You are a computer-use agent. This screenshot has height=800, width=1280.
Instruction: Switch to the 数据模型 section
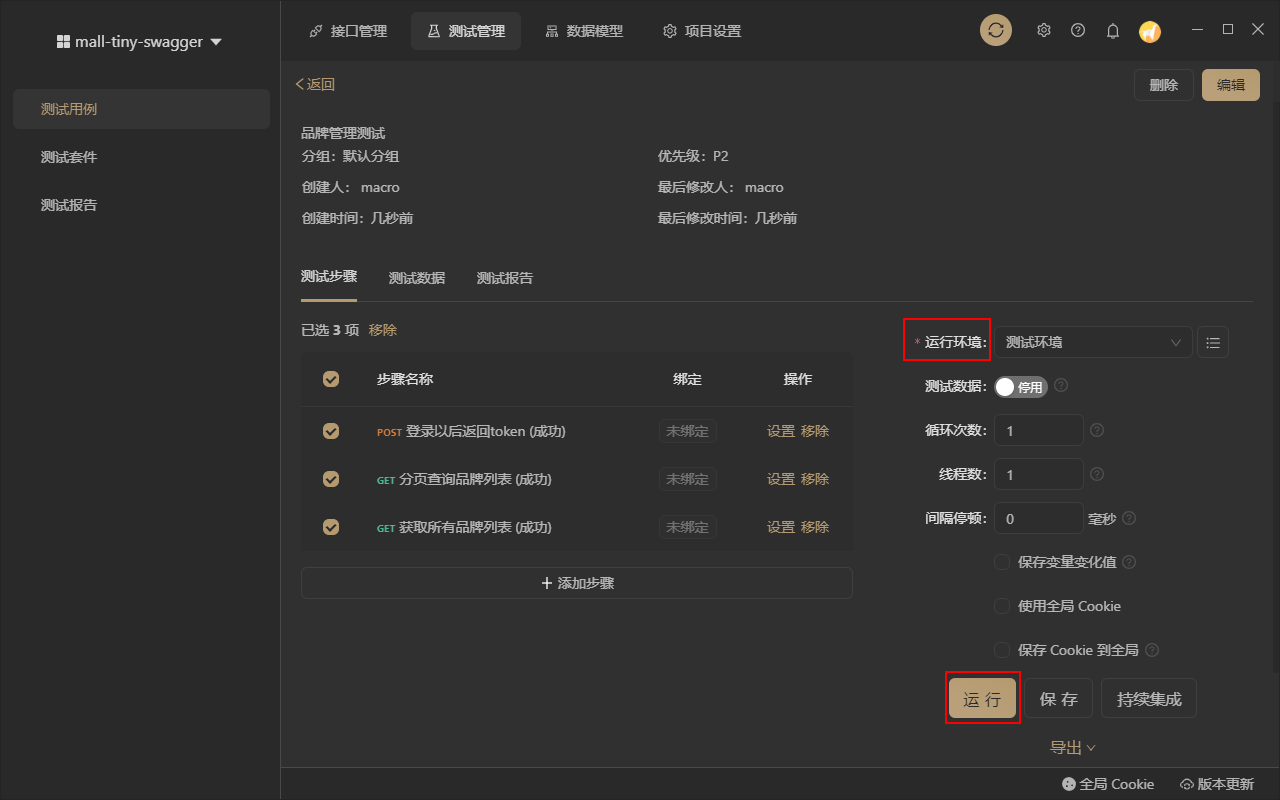tap(585, 30)
